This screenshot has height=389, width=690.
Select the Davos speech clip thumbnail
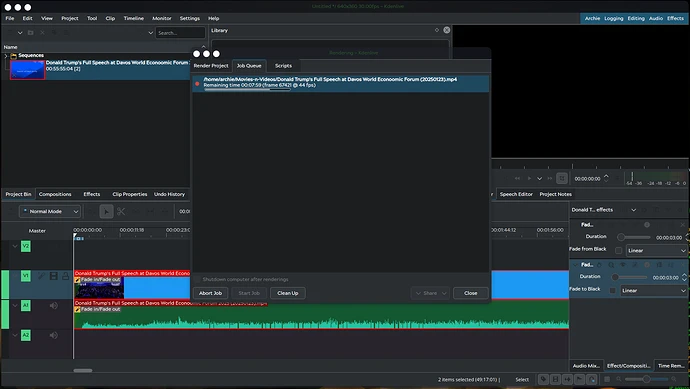(27, 70)
